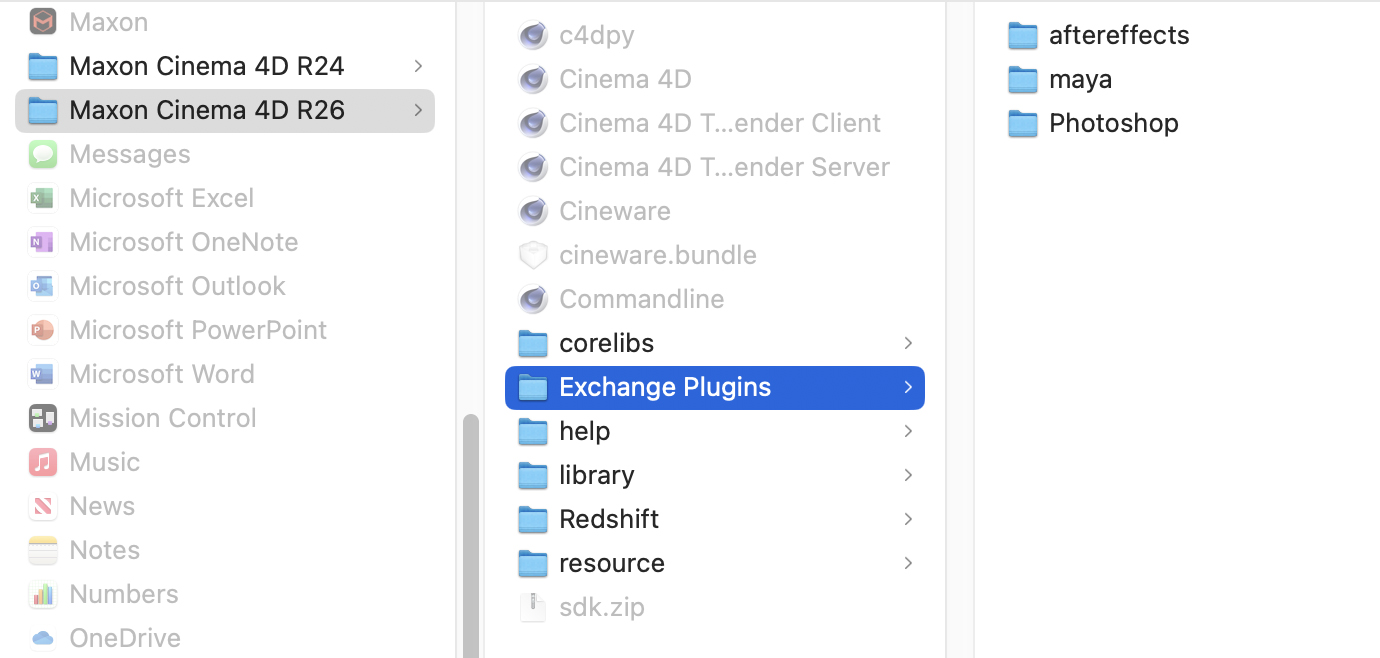Click the Cinema 4D application icon
Viewport: 1380px width, 658px height.
click(533, 79)
